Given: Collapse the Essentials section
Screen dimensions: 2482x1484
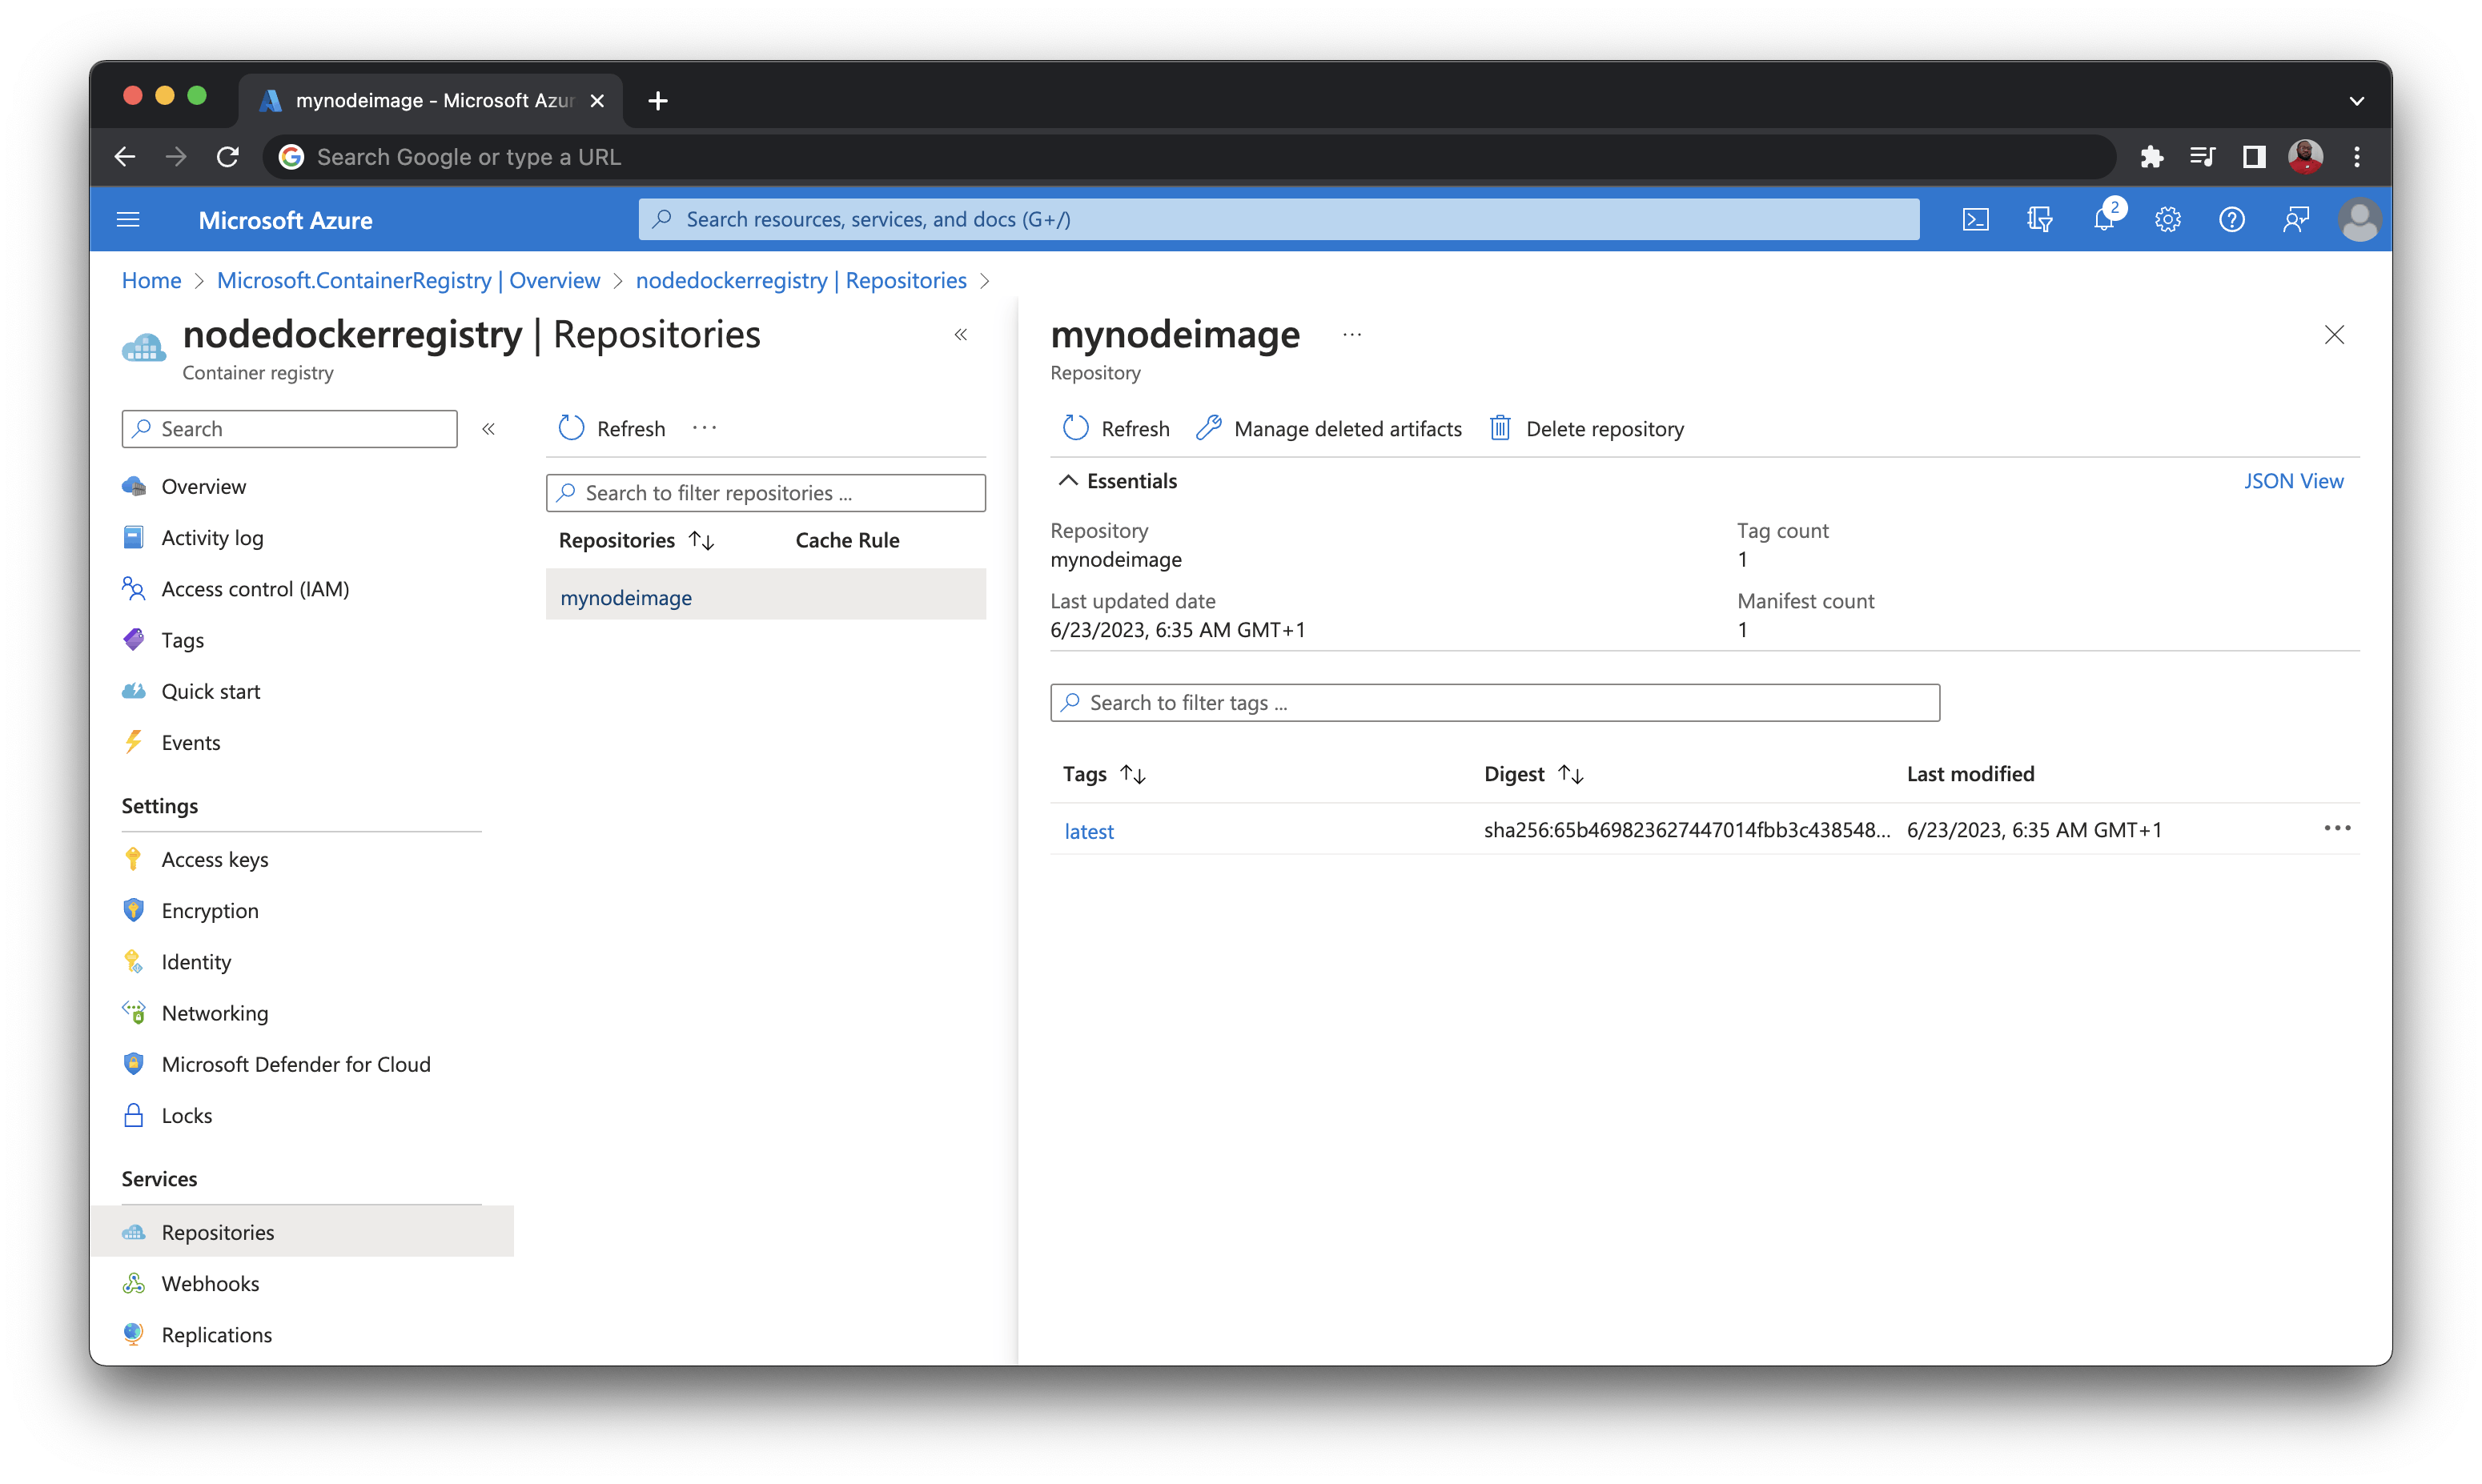Looking at the screenshot, I should [x=1068, y=481].
